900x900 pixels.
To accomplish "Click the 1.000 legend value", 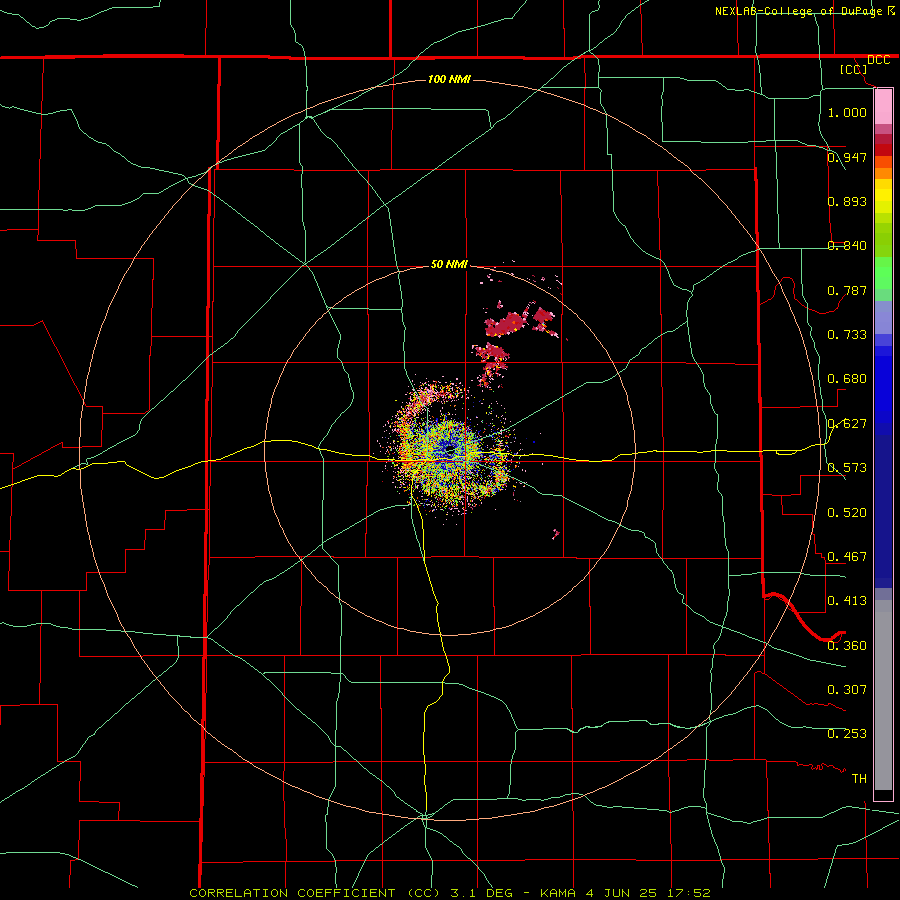I will tap(847, 112).
